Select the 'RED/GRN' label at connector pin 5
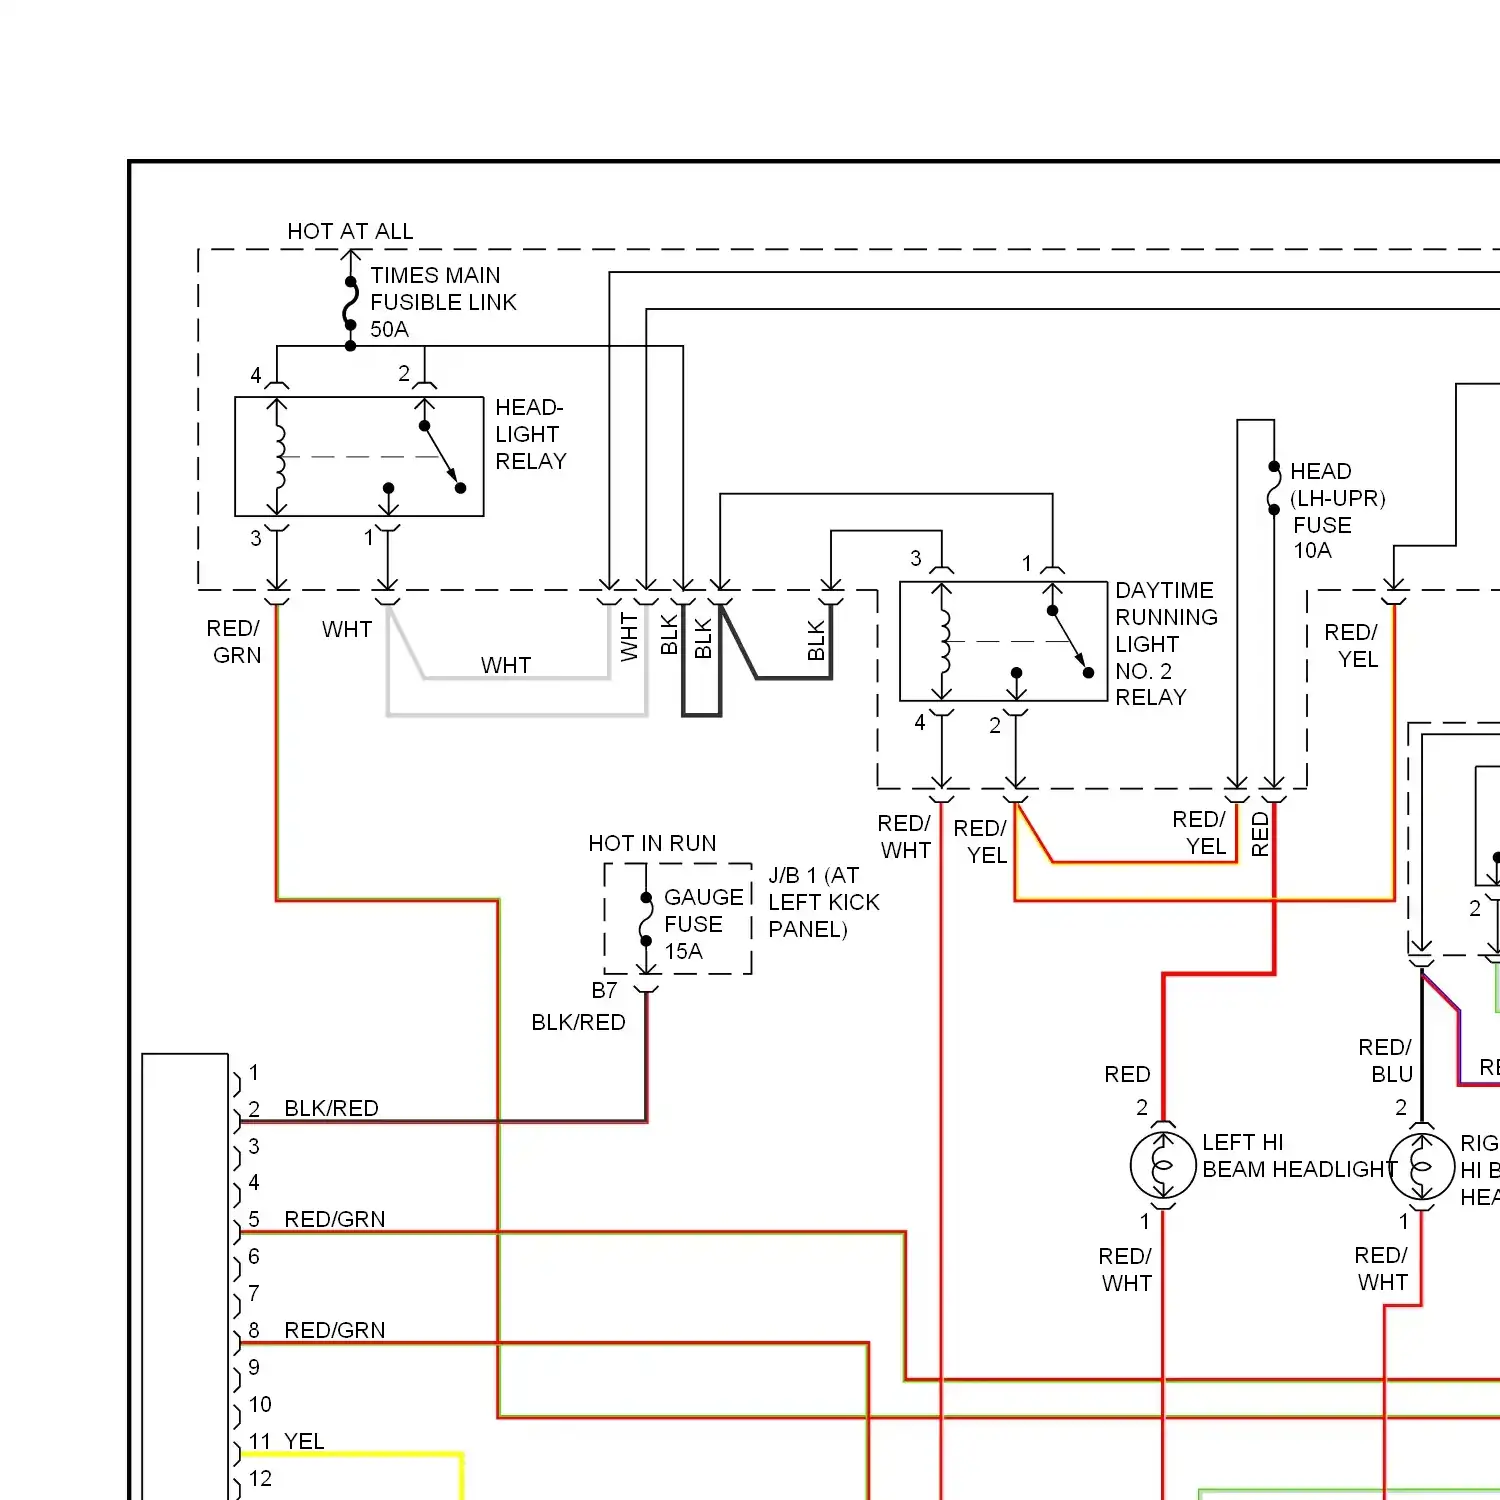The image size is (1500, 1500). tap(334, 1219)
